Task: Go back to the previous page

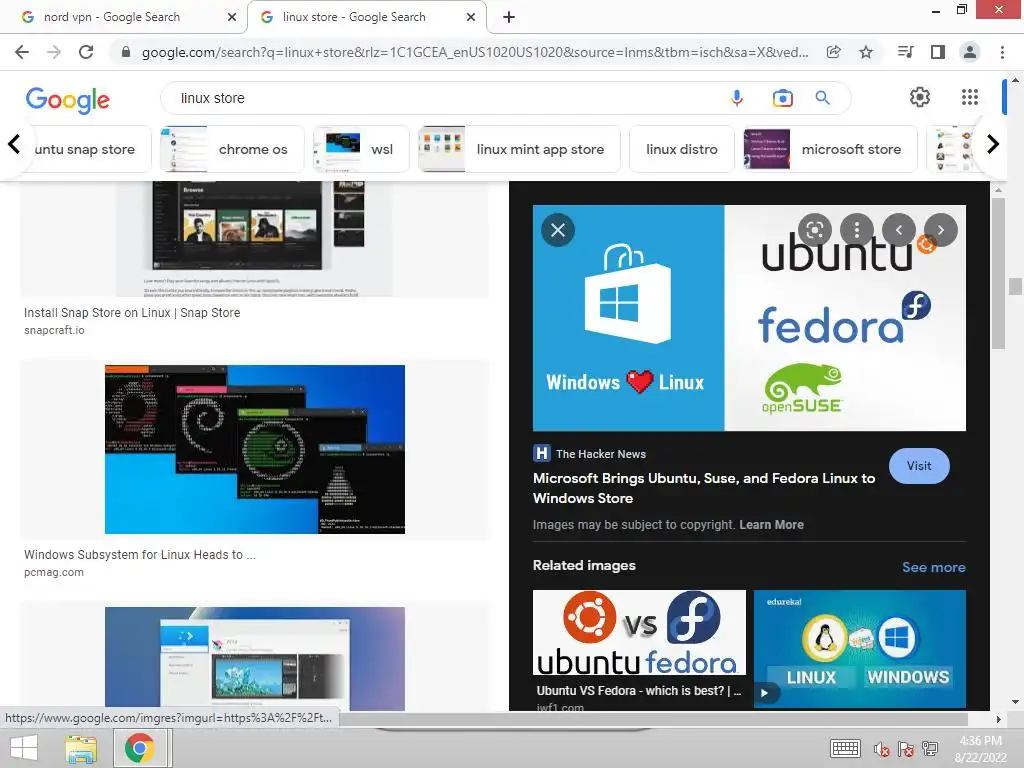Action: 22,52
